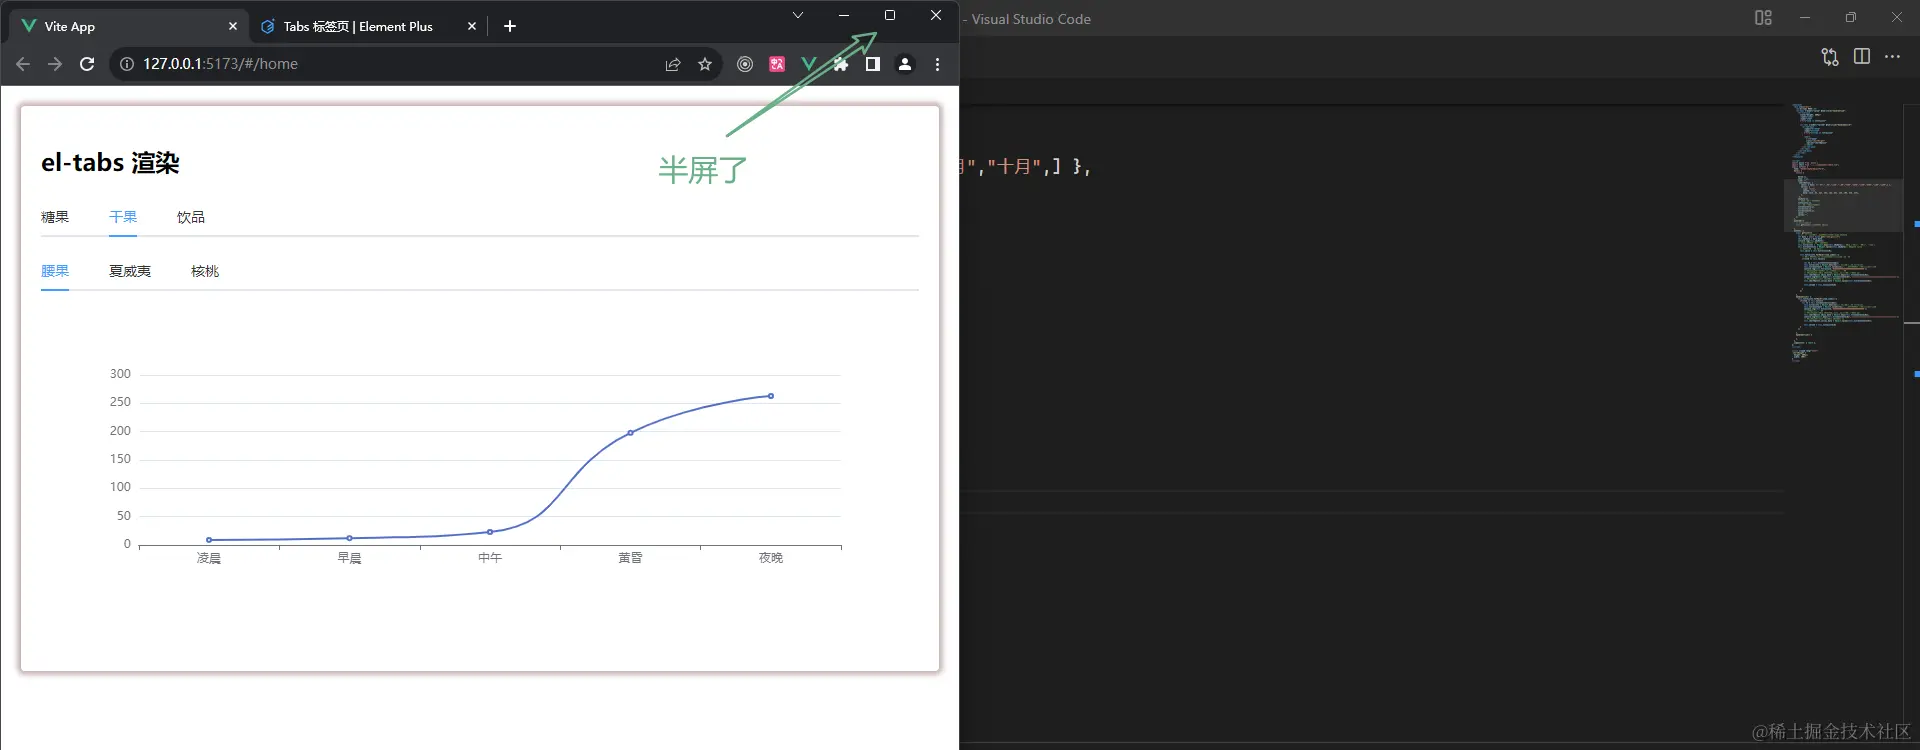Click the chart data point above 早晨
This screenshot has width=1920, height=750.
[x=349, y=538]
